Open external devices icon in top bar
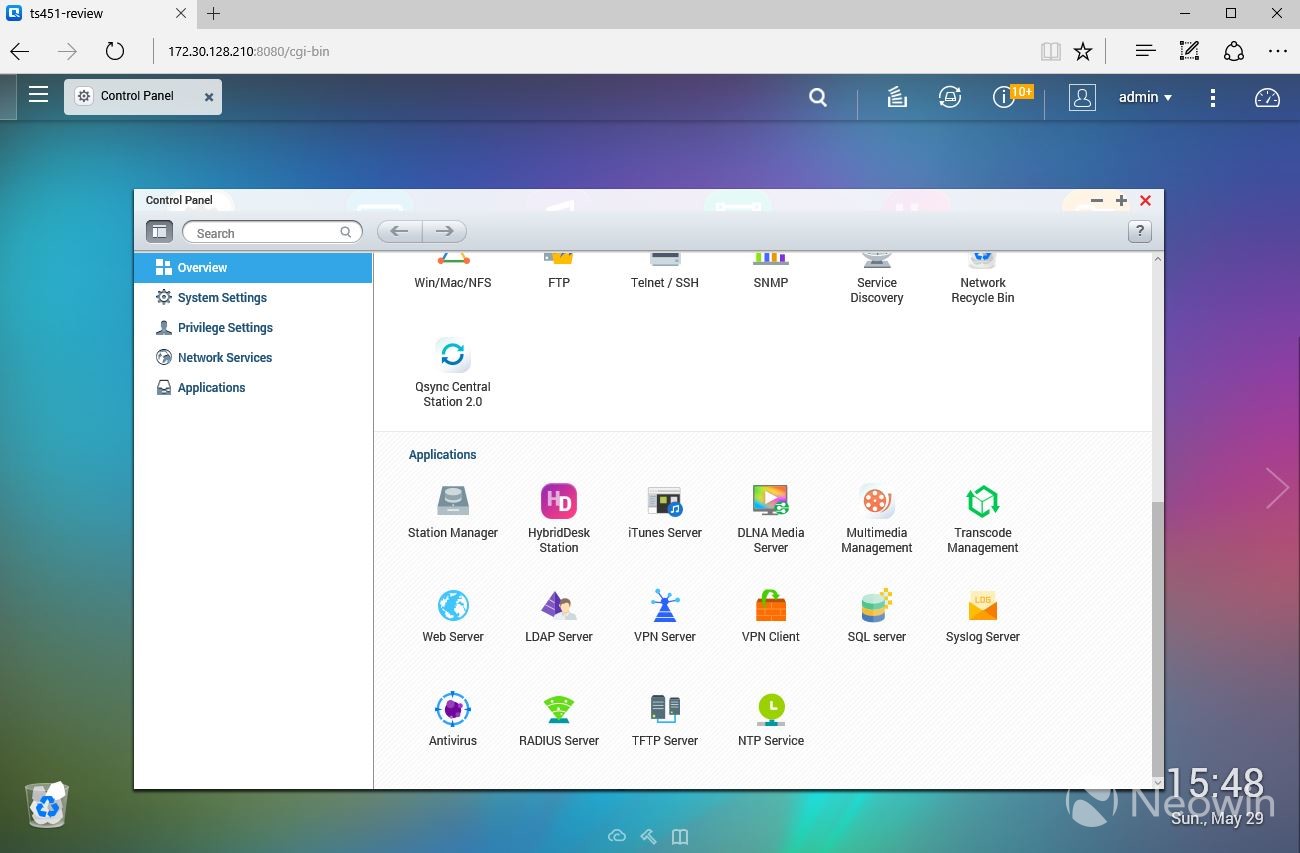1300x853 pixels. coord(949,97)
